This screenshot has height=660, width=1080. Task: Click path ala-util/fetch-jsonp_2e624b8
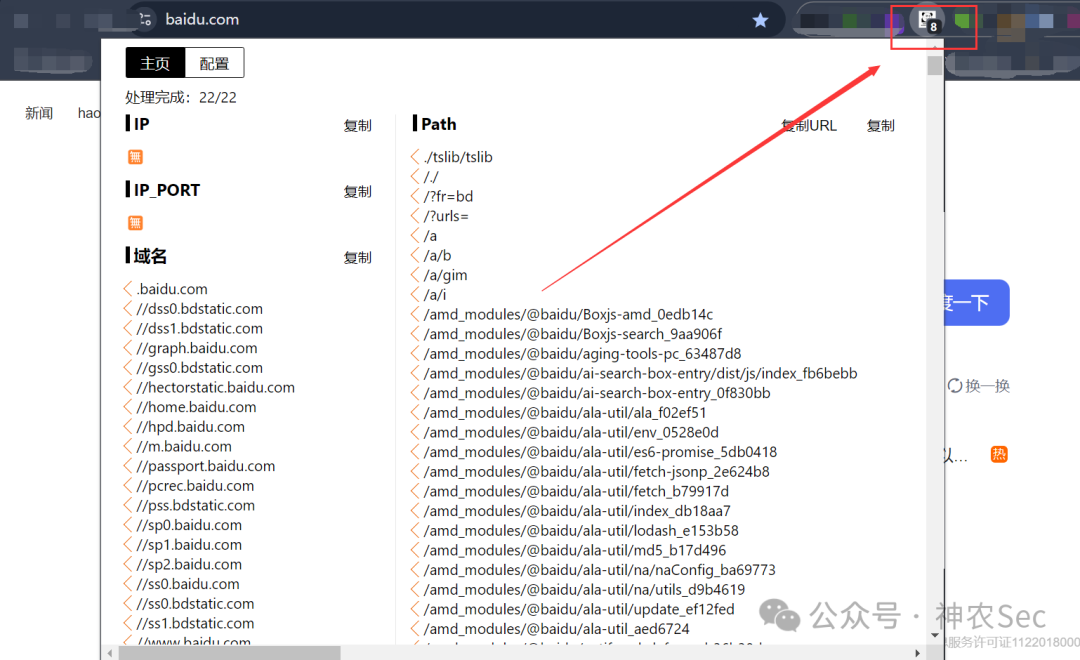596,472
